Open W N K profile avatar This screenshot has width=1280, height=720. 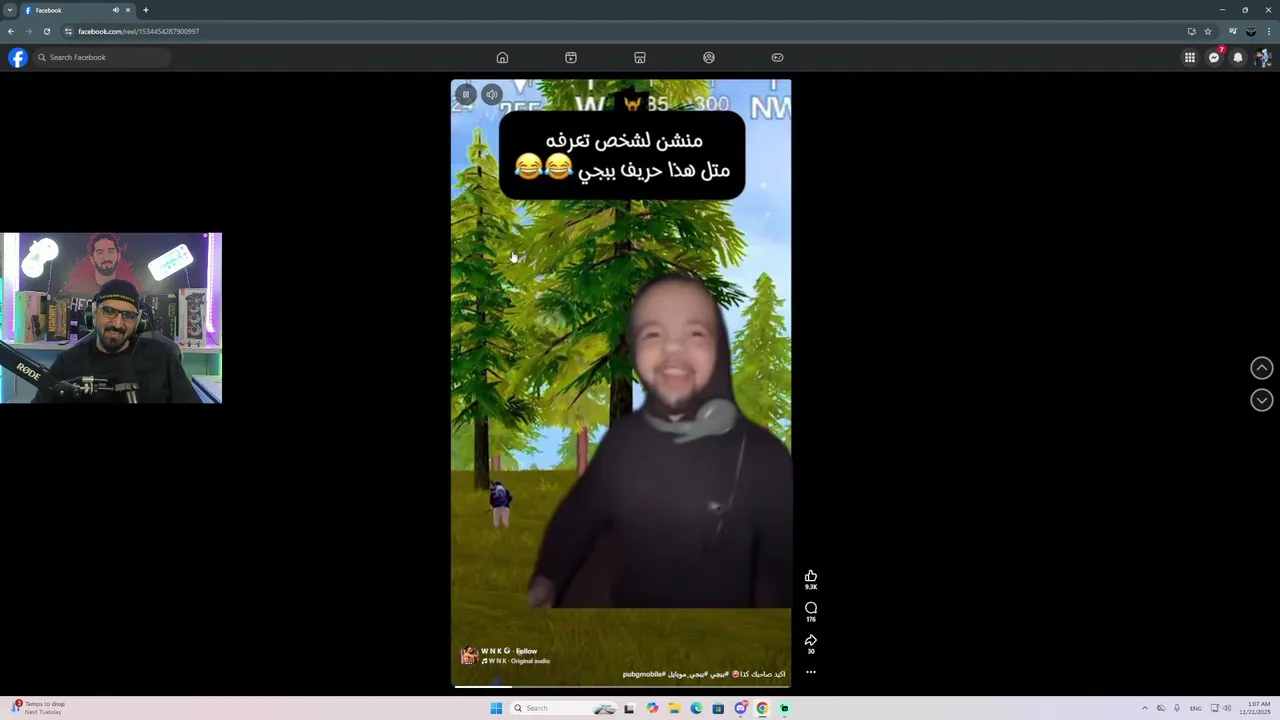(468, 655)
